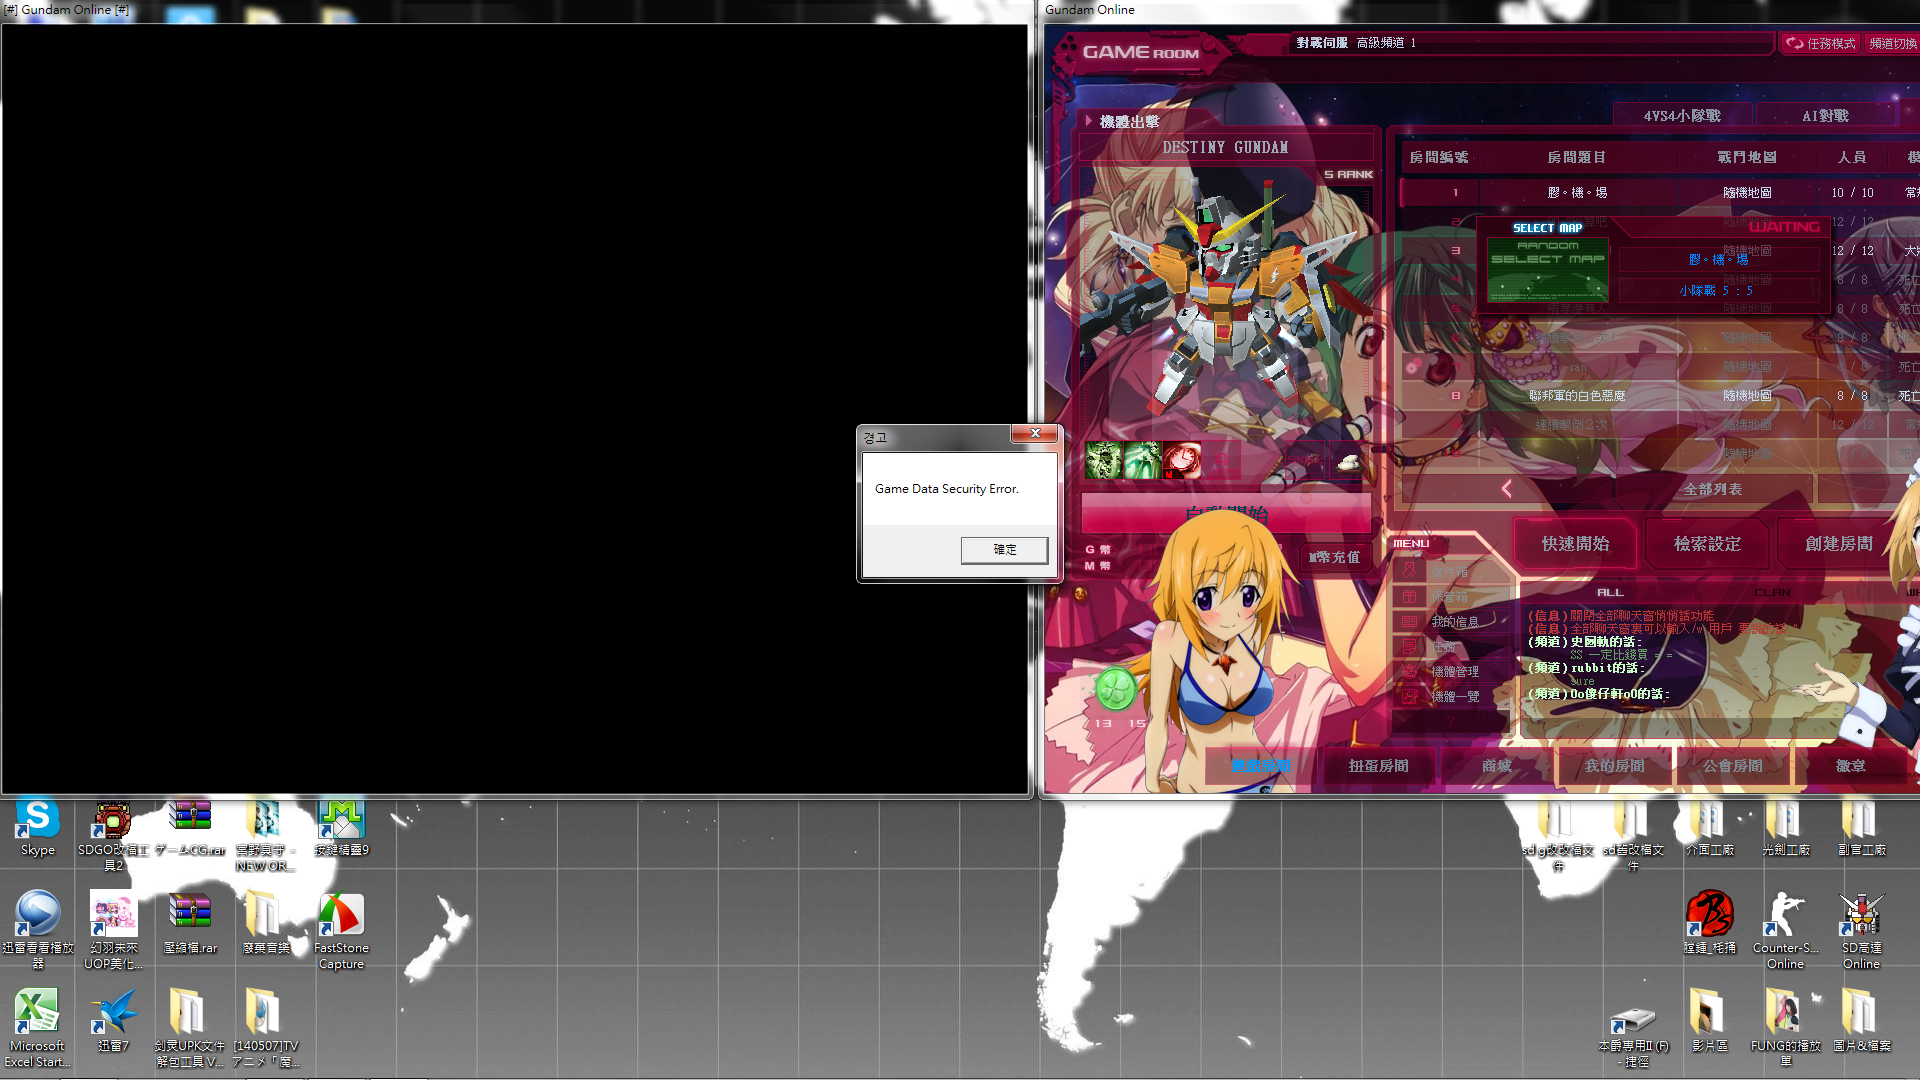1920x1080 pixels.
Task: Open the 信件箱 mailbox icon in MENU
Action: [1409, 571]
